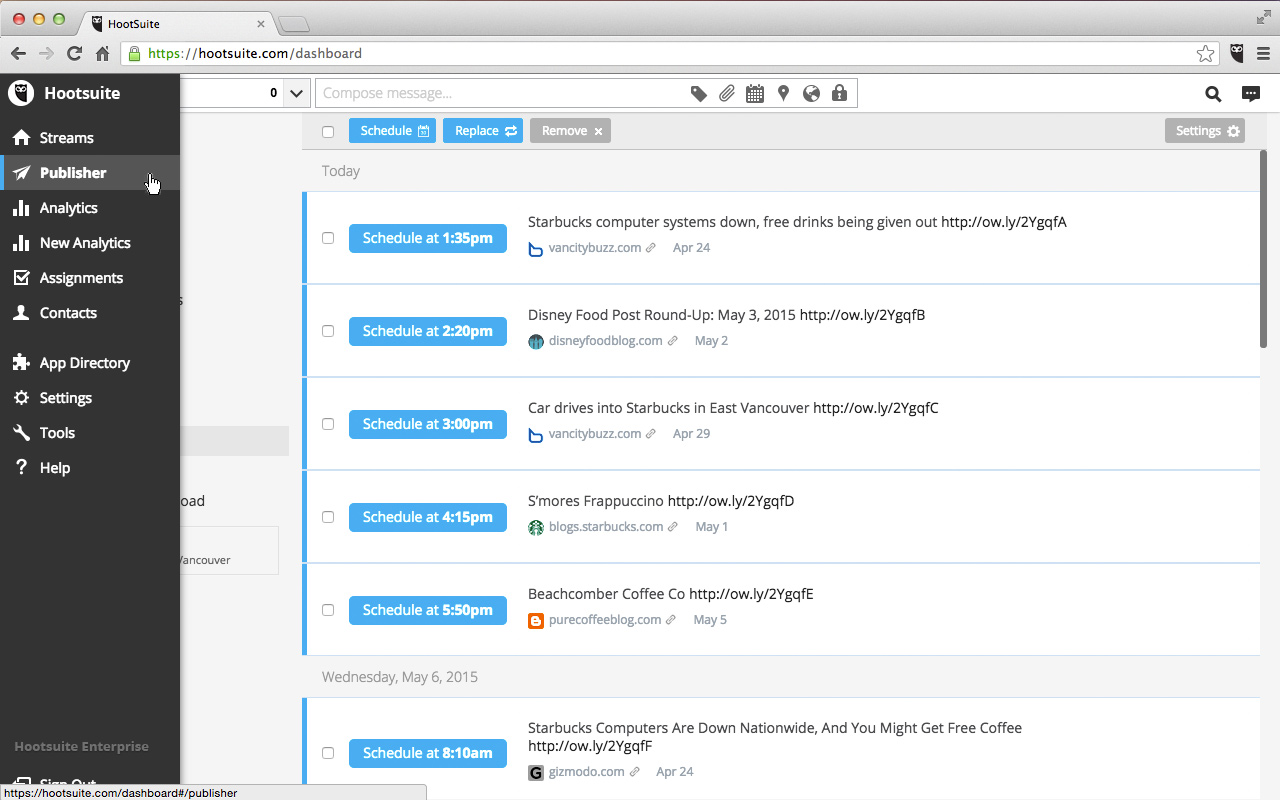Click the search magnifier icon
1280x800 pixels.
1213,94
